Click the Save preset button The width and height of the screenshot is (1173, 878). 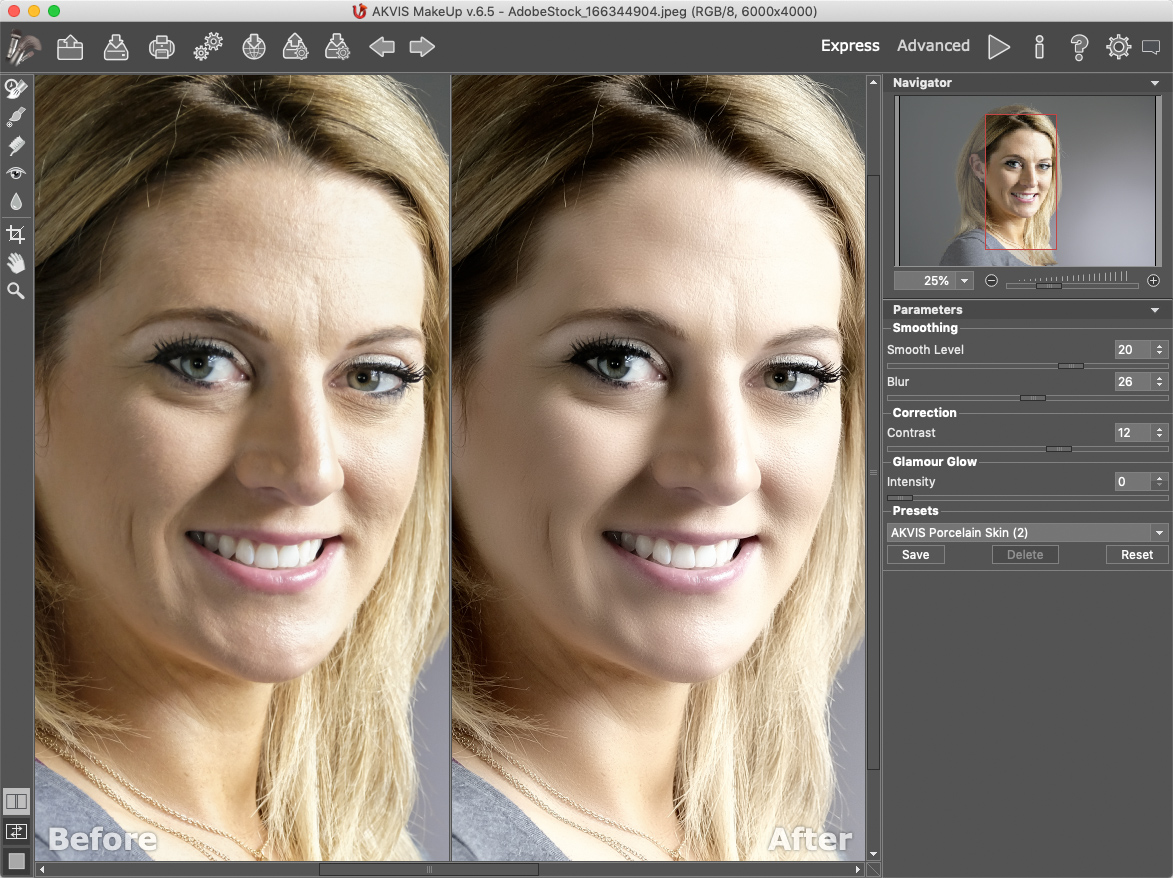click(915, 555)
